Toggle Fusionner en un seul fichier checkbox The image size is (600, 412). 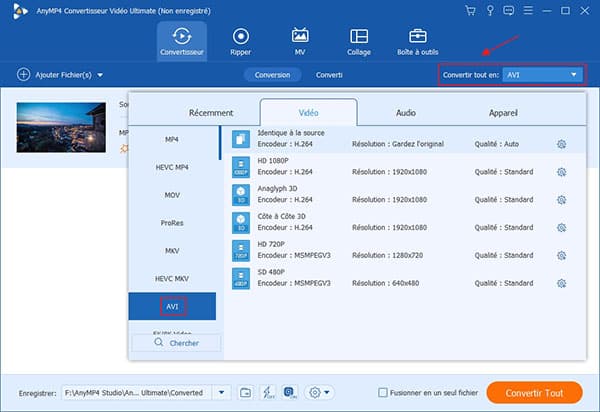(384, 392)
